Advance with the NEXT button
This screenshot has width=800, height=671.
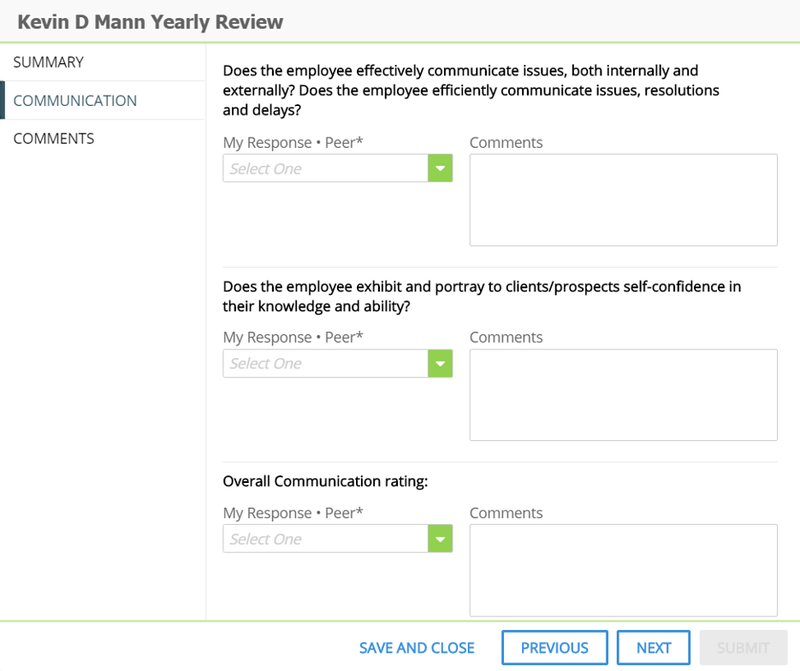pos(654,648)
